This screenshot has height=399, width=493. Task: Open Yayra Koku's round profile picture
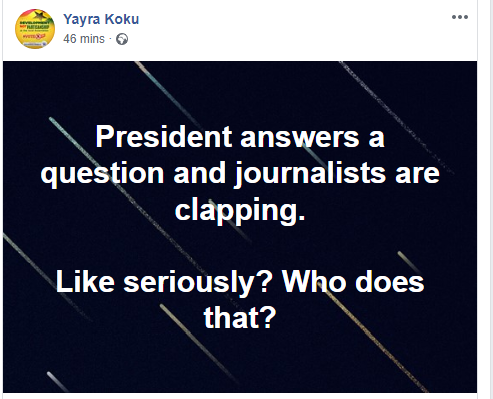35,29
